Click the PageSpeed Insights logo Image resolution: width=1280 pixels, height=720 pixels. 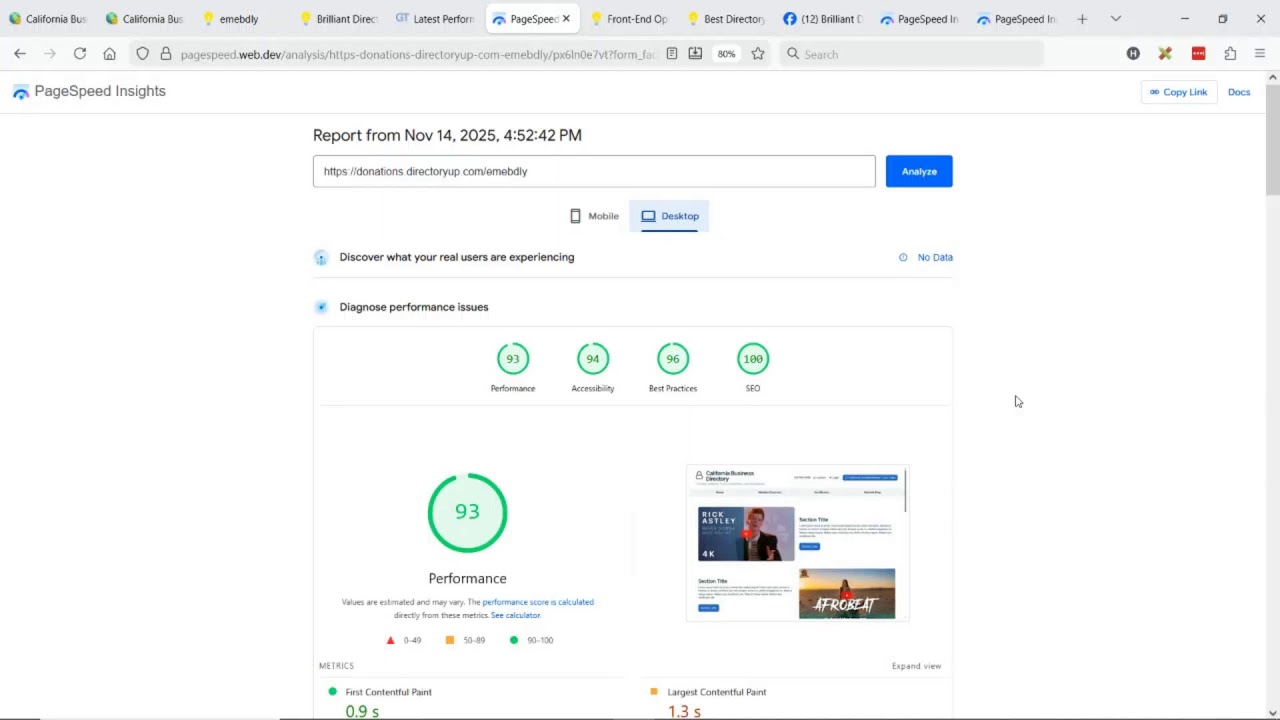[x=89, y=91]
